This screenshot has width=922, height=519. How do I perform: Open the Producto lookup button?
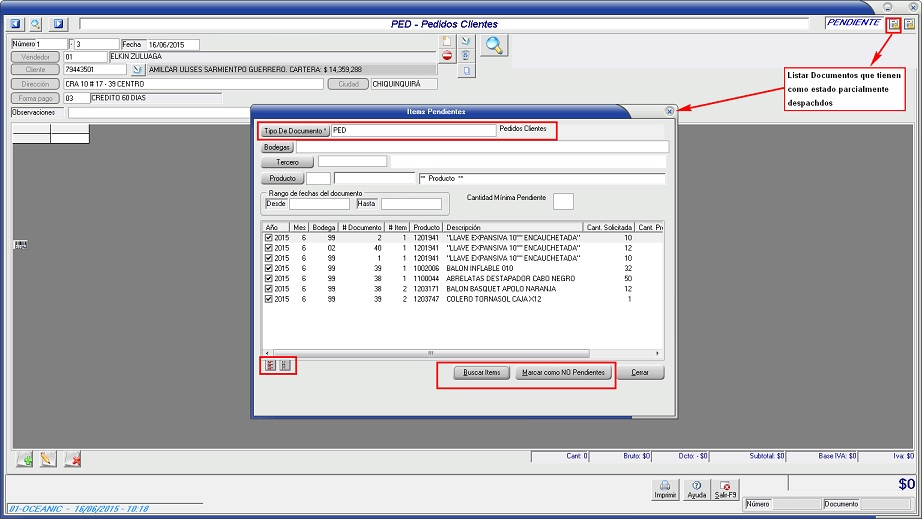[282, 178]
